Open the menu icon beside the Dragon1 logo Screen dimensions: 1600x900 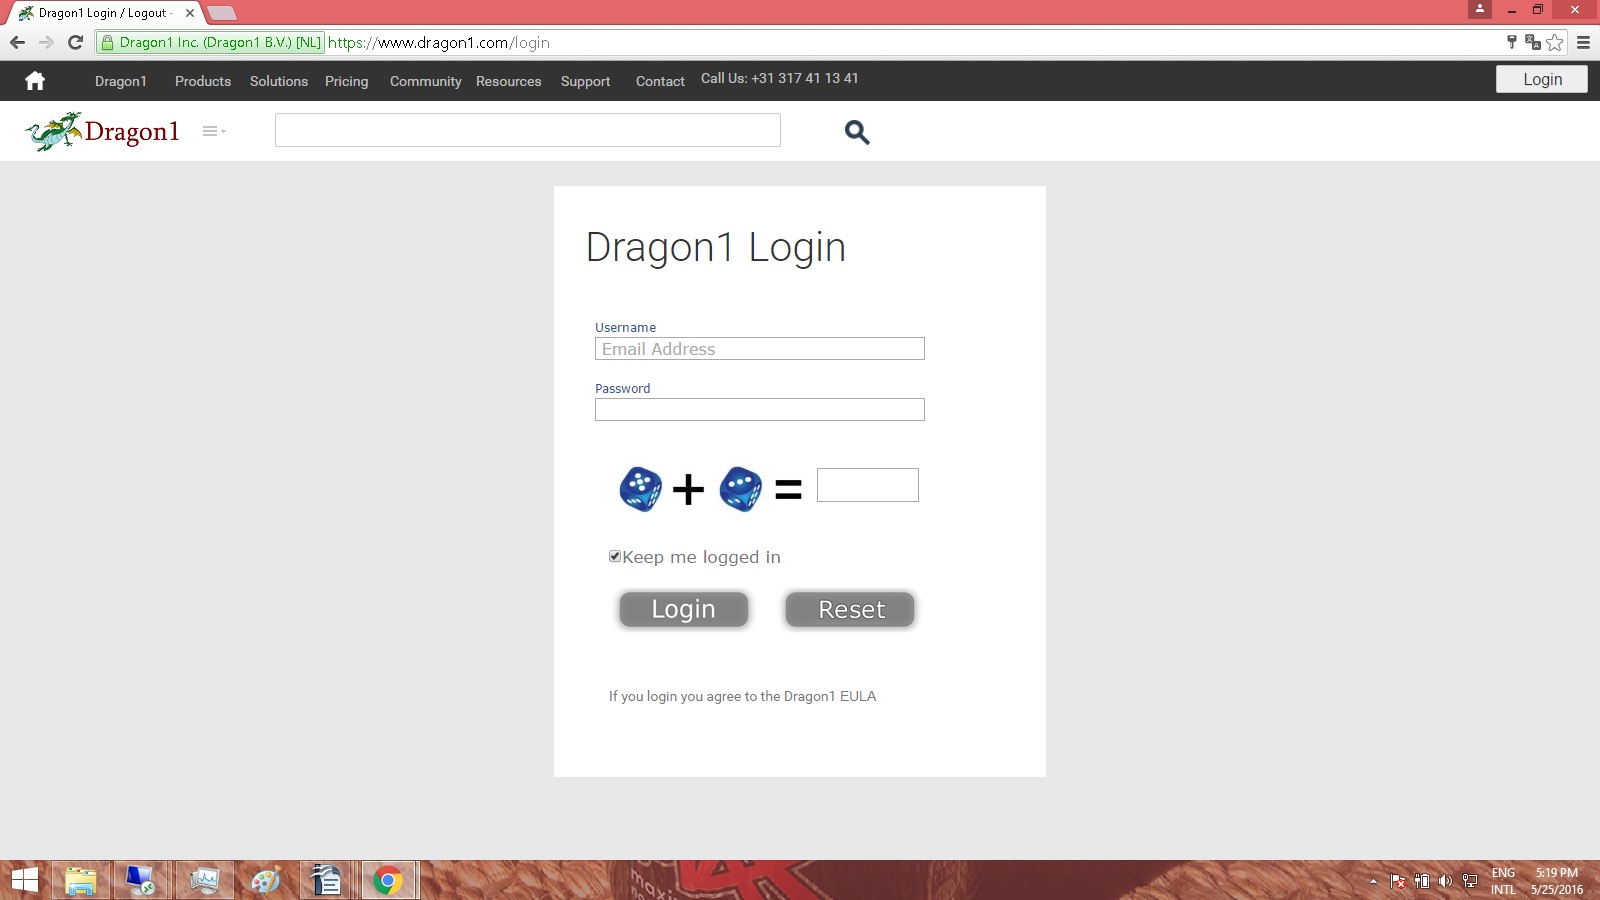(x=211, y=130)
